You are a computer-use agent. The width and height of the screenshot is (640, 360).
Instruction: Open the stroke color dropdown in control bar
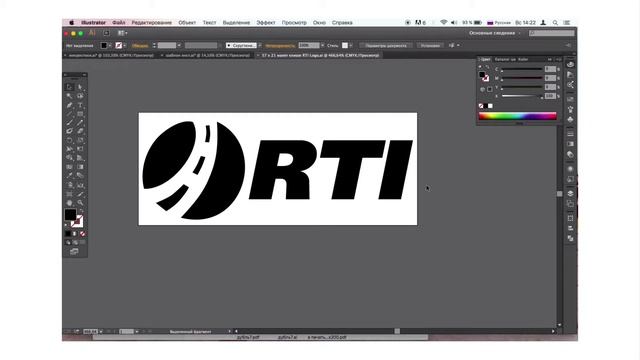tap(124, 45)
